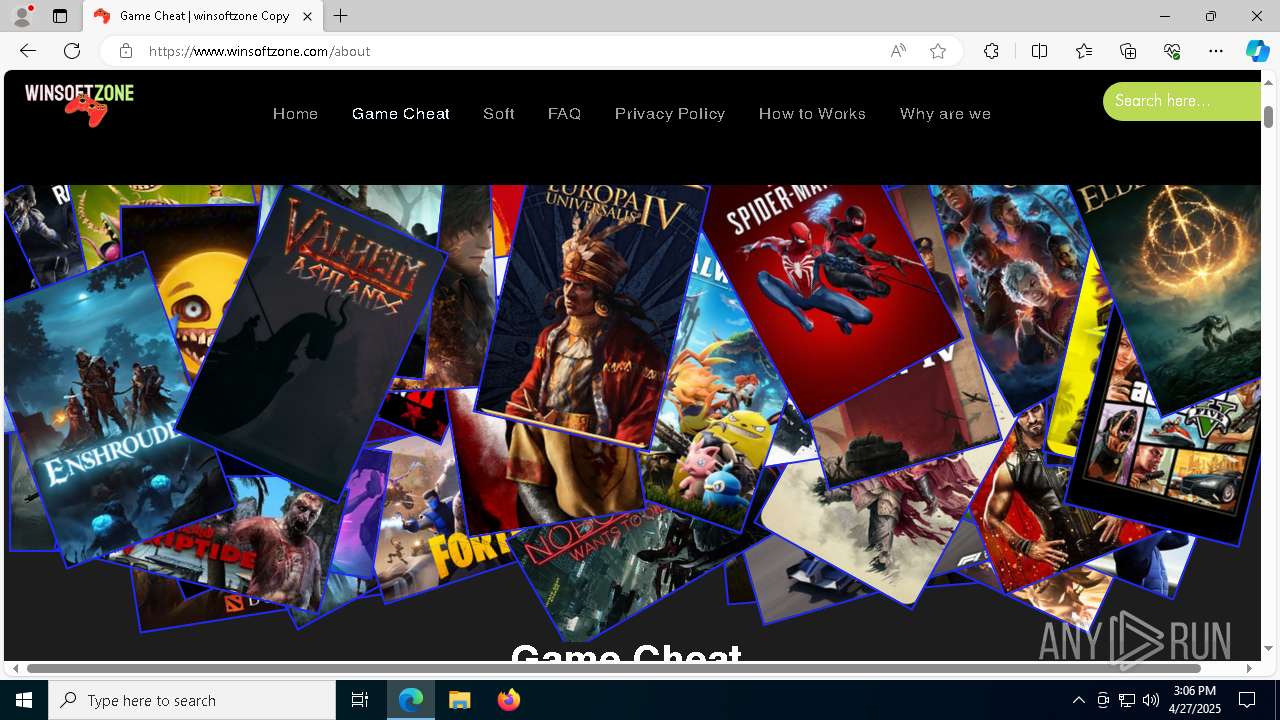Image resolution: width=1280 pixels, height=720 pixels.
Task: Show hidden tray icons chevron
Action: (1079, 700)
